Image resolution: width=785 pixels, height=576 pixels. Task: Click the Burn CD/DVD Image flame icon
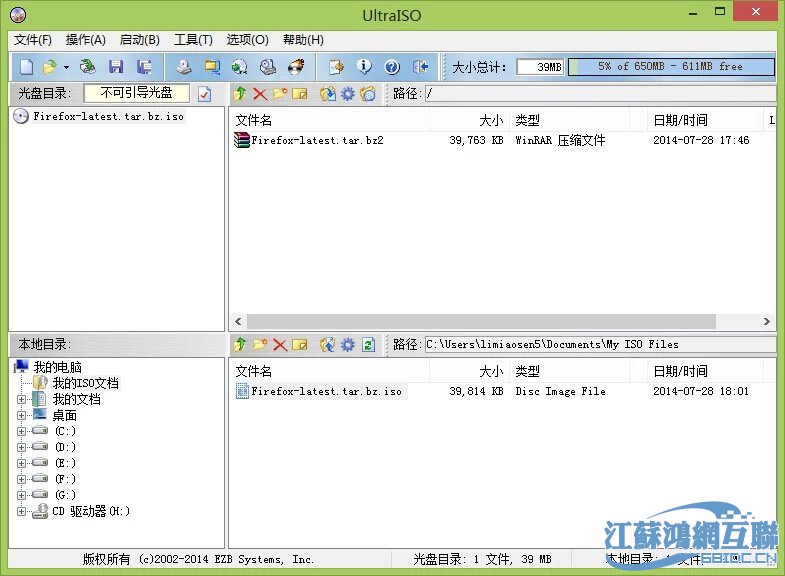click(x=296, y=67)
